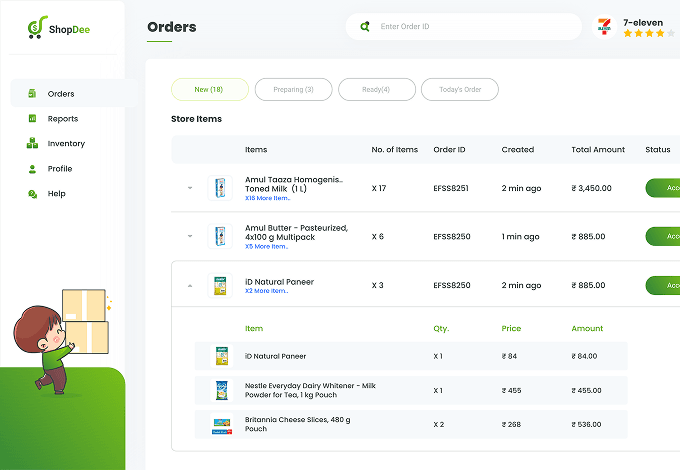The image size is (680, 470).
Task: Open the Britannia Cheese Slices thumbnail
Action: point(222,424)
